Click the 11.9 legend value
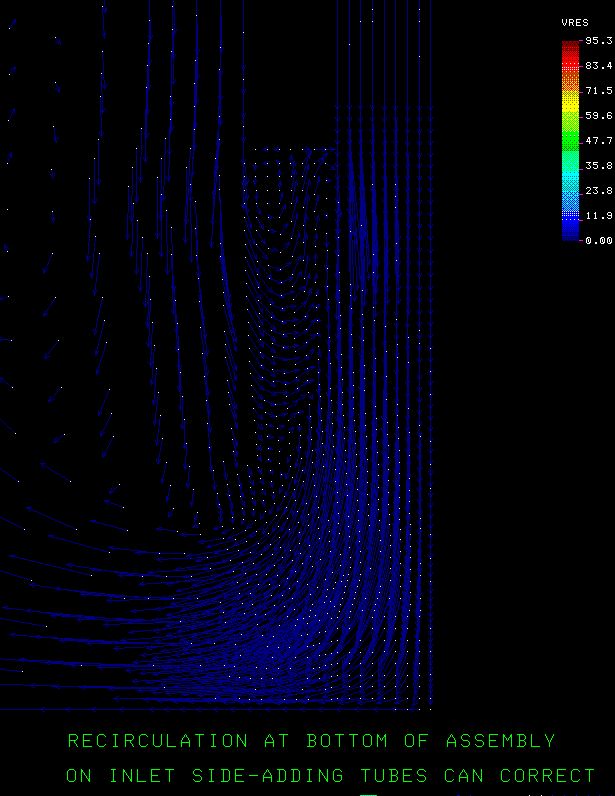 (599, 216)
